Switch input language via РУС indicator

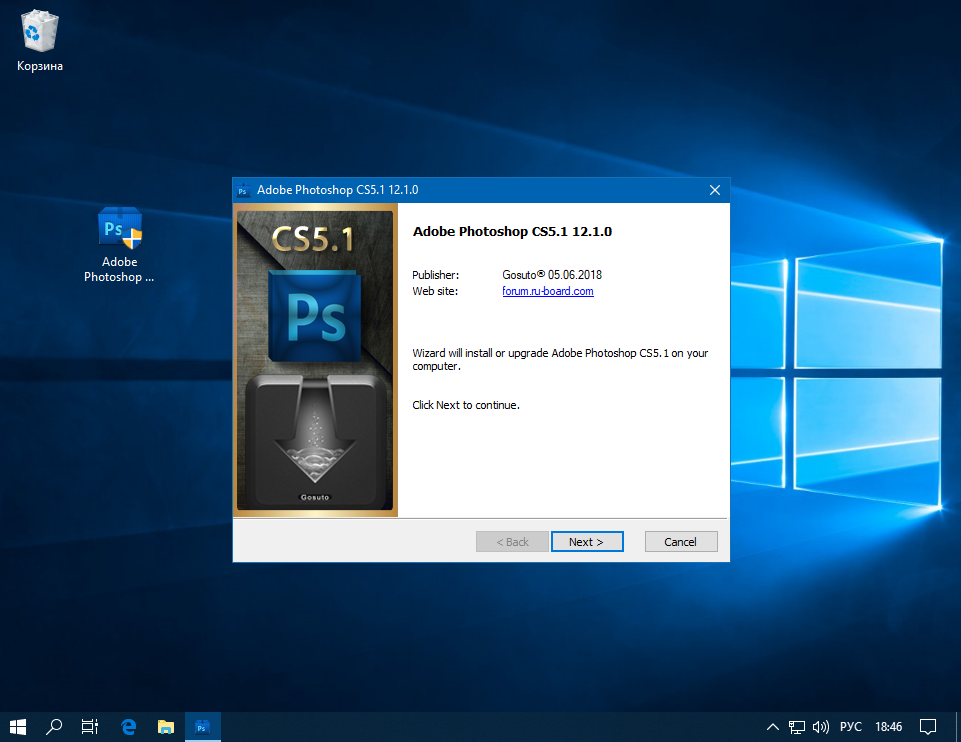(850, 726)
